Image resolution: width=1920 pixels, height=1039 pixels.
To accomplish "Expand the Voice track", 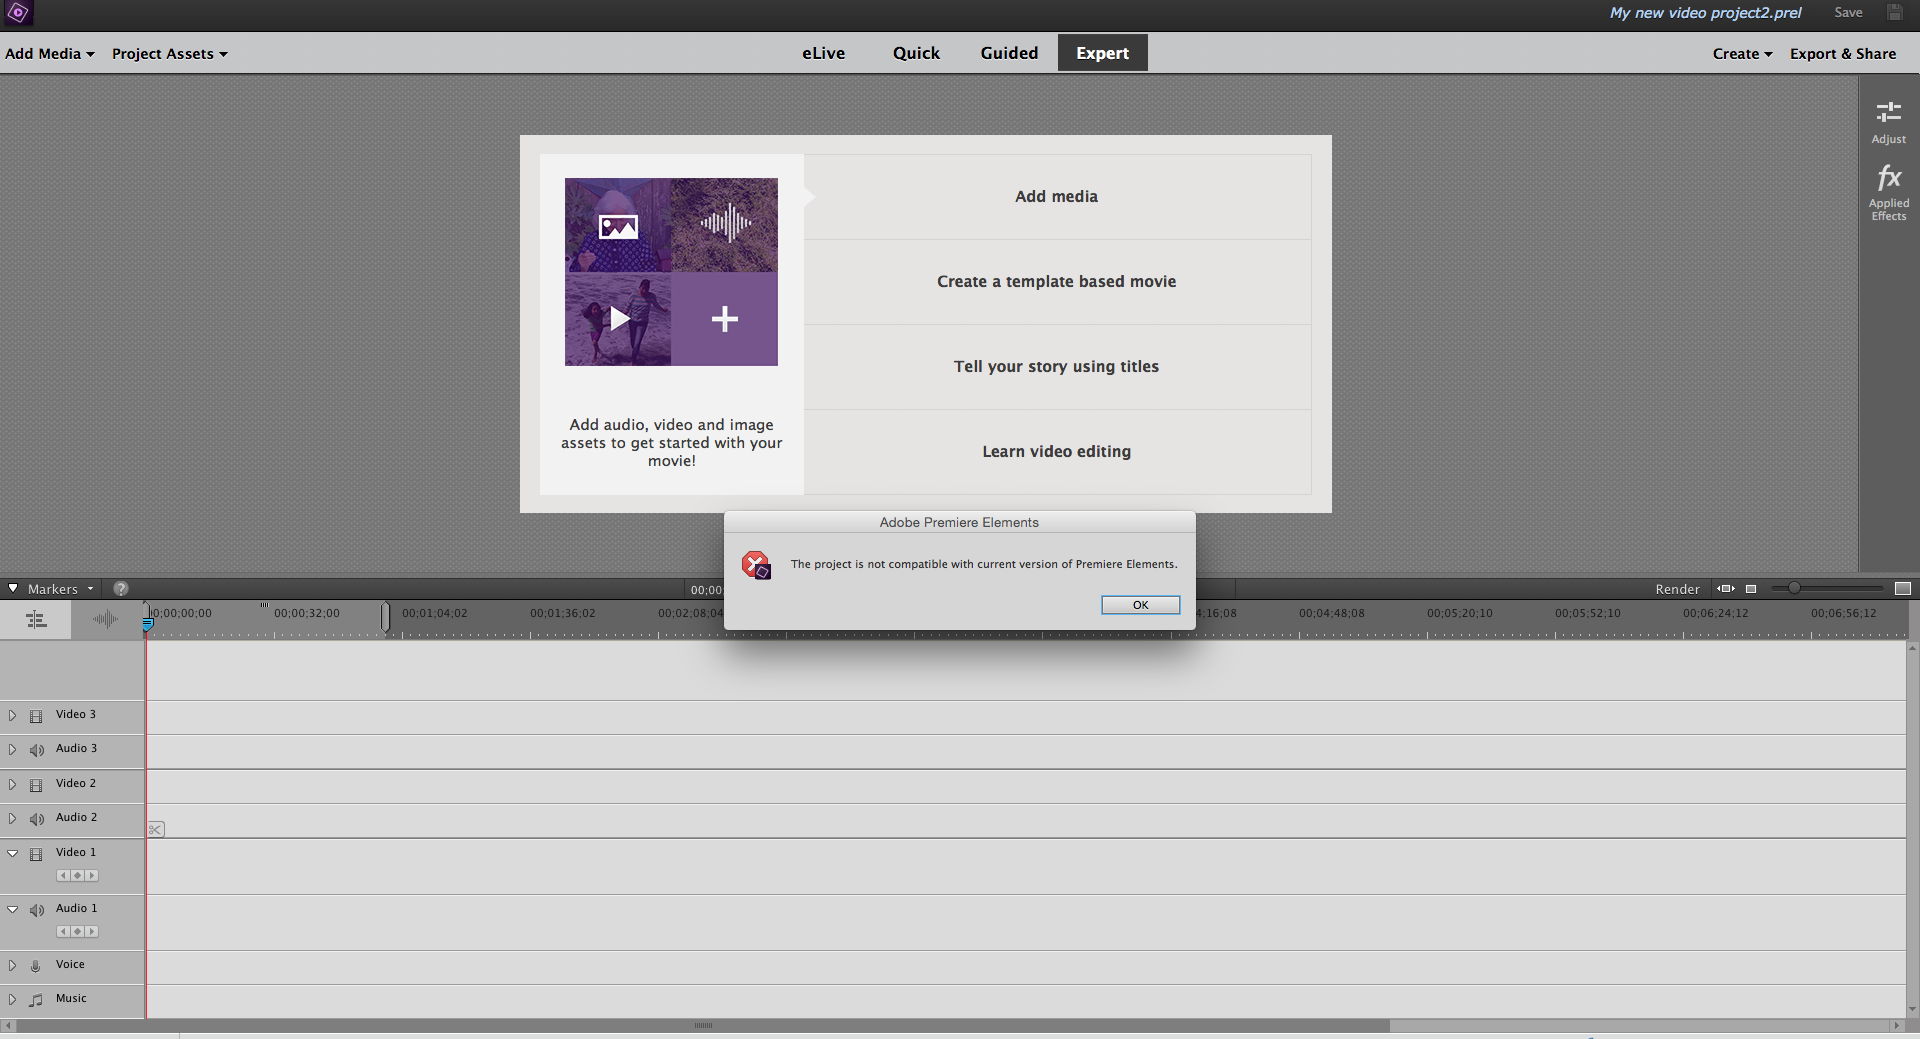I will click(12, 965).
